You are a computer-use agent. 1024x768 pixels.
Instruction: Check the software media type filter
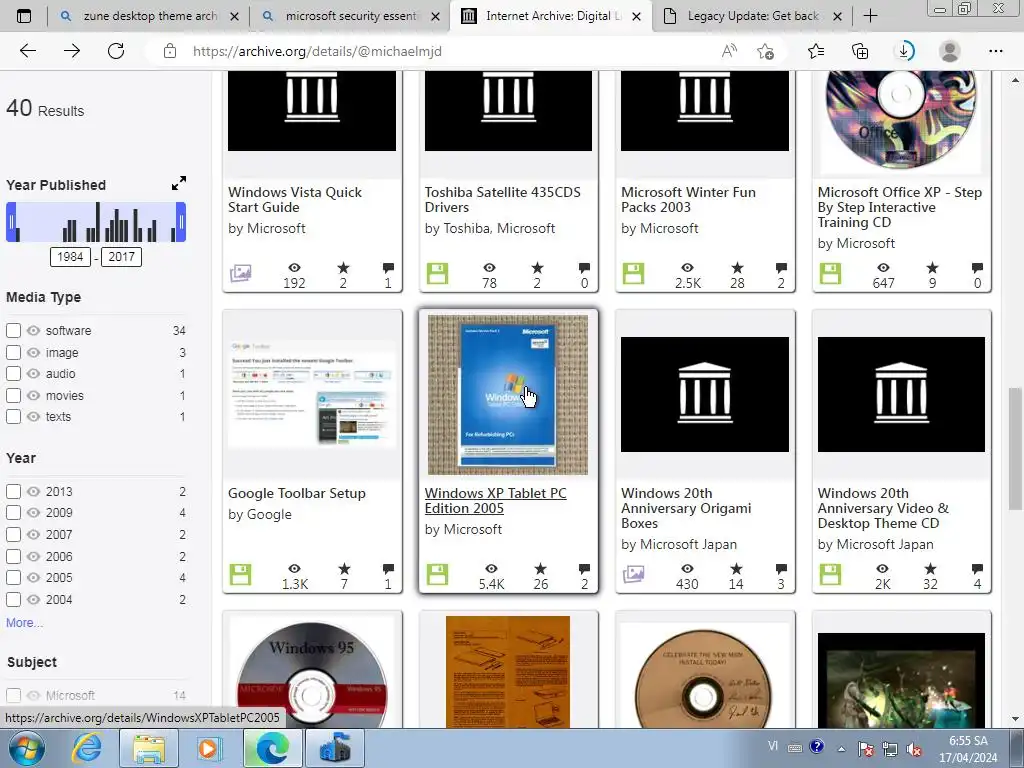point(13,330)
